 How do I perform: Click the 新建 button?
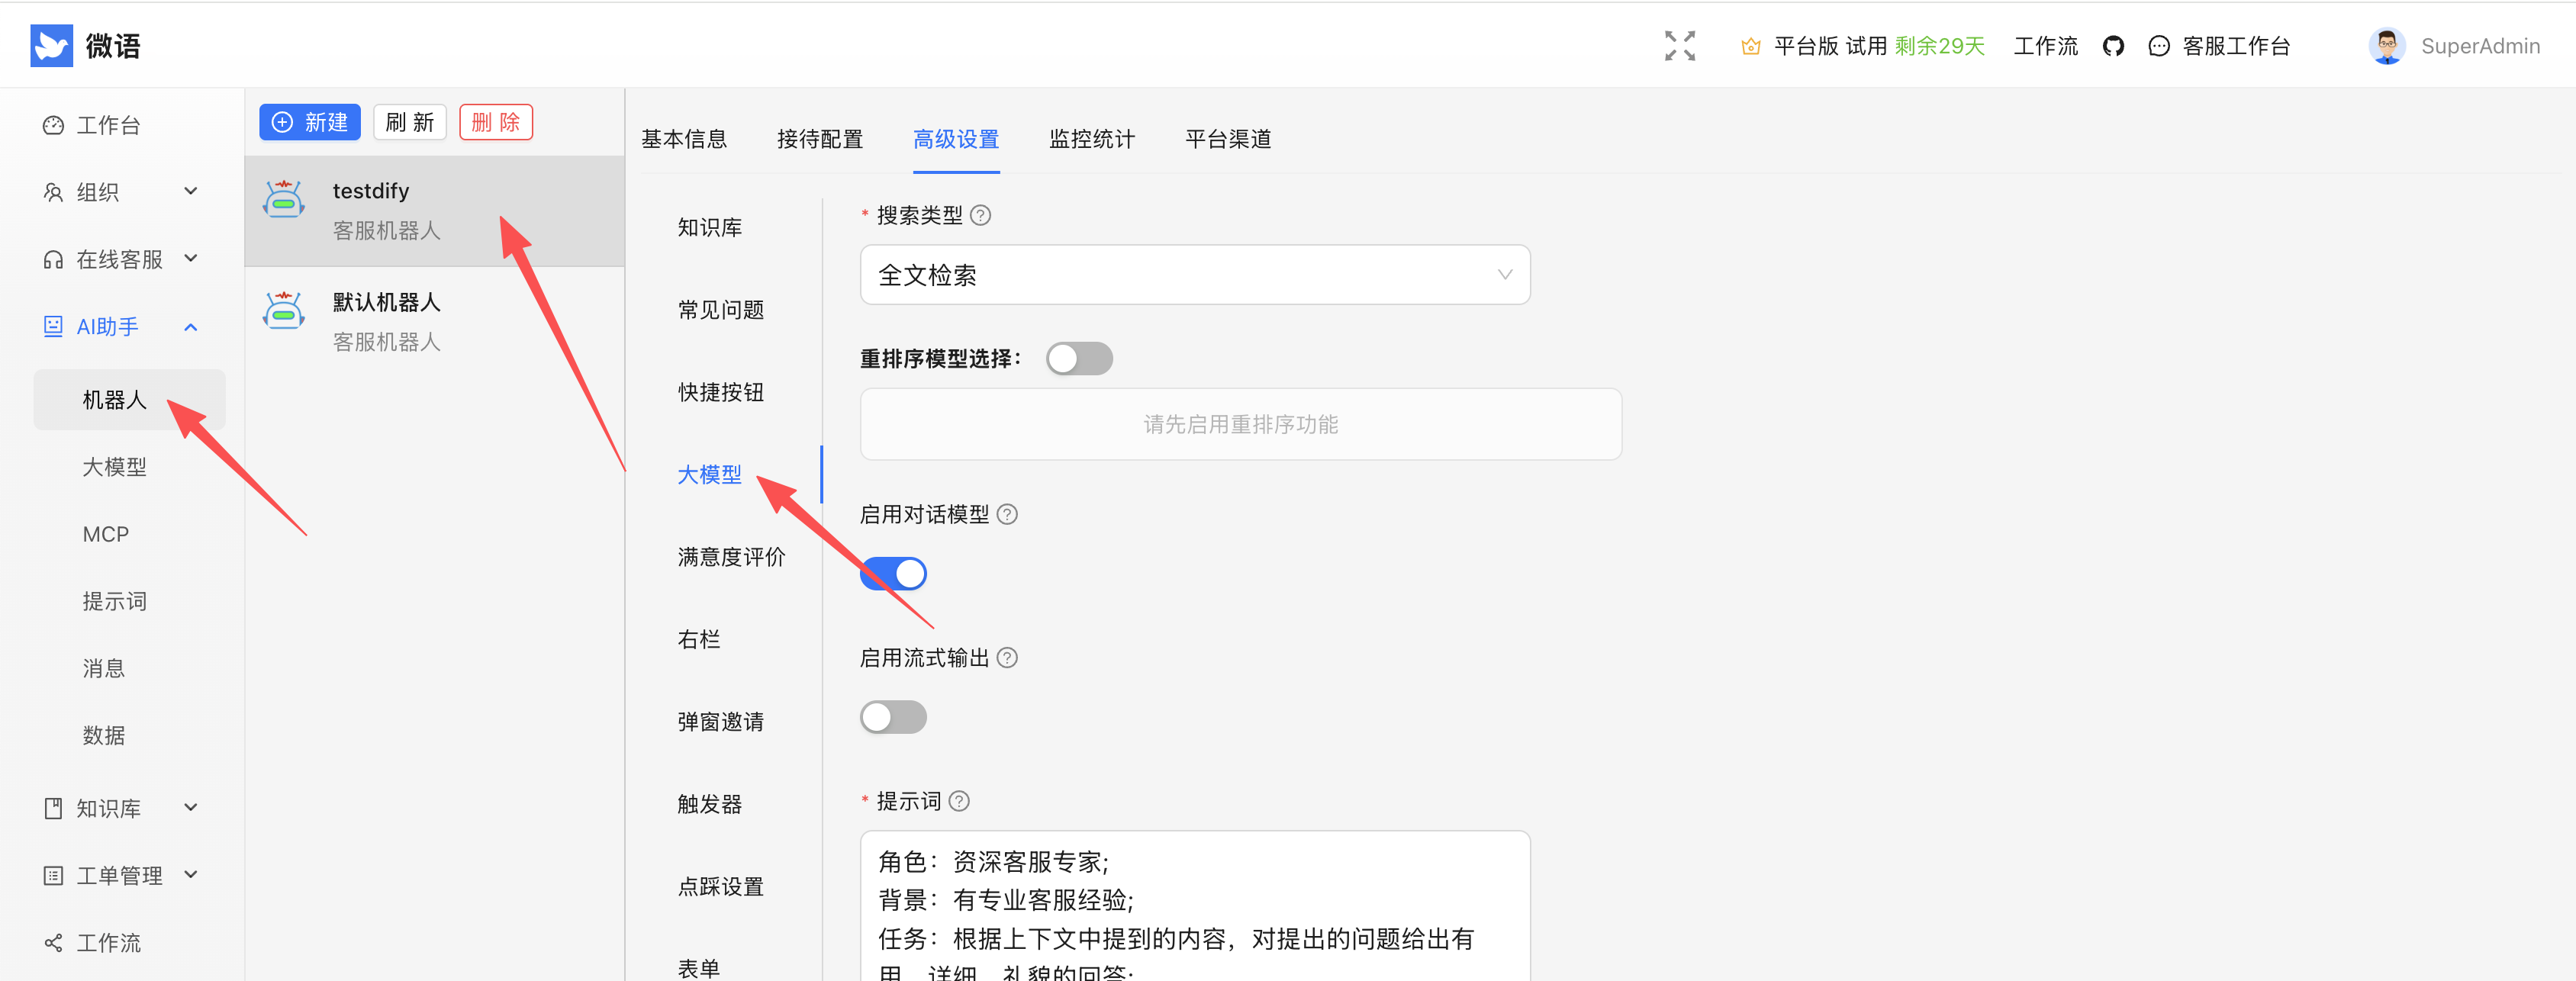(310, 122)
